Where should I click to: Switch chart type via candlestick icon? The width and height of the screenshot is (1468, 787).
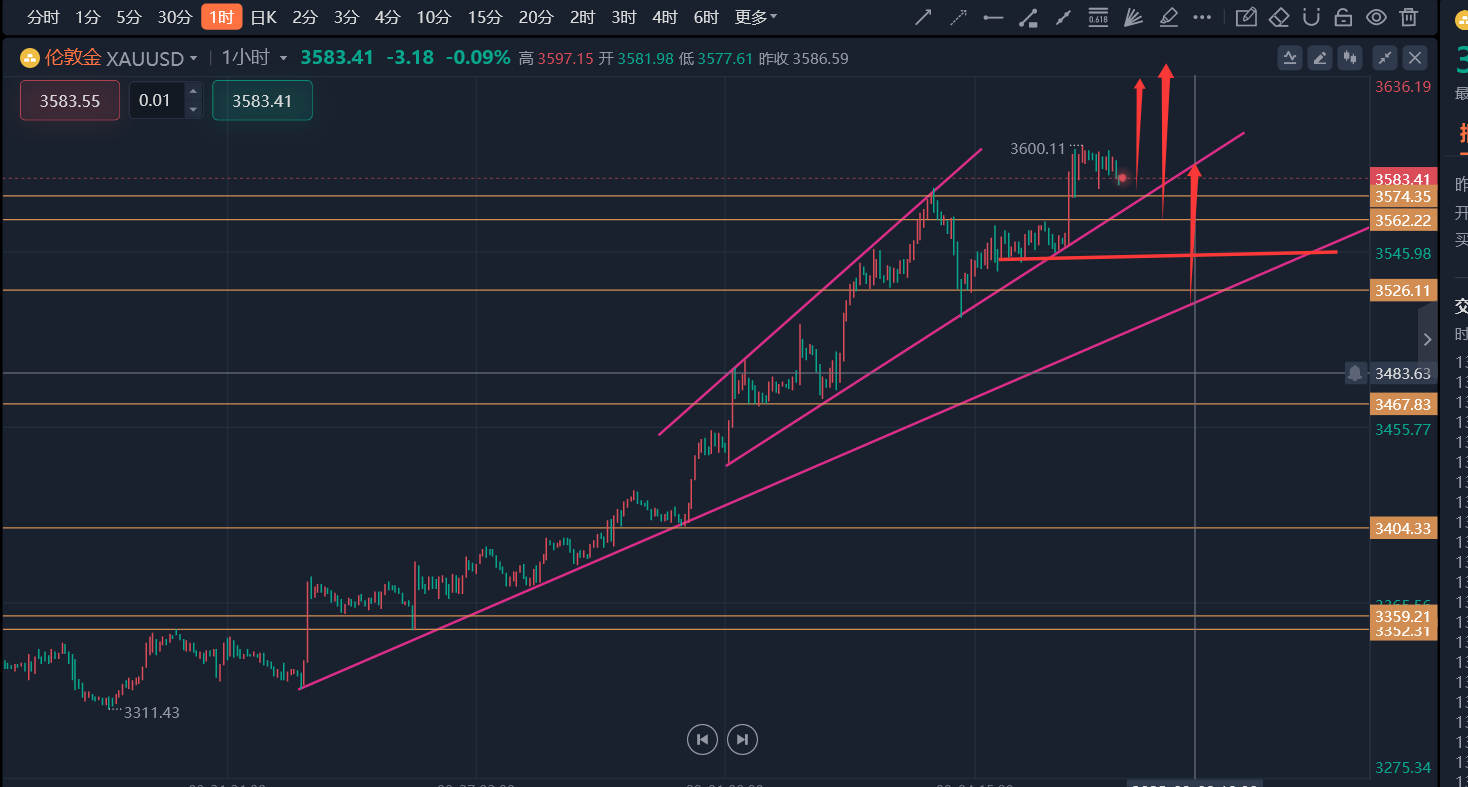coord(1351,58)
